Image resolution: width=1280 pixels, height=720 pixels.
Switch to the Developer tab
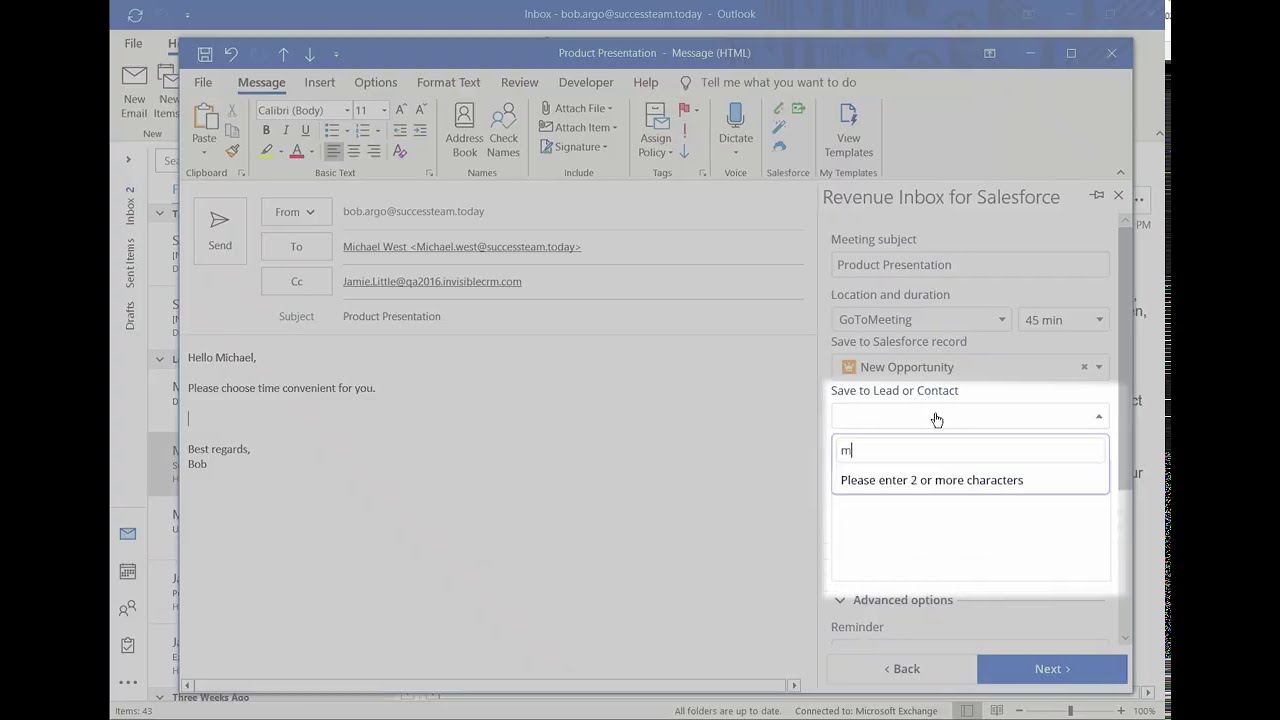click(586, 82)
